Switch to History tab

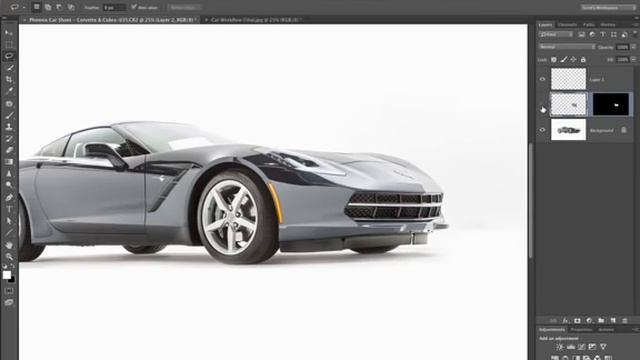tap(608, 25)
